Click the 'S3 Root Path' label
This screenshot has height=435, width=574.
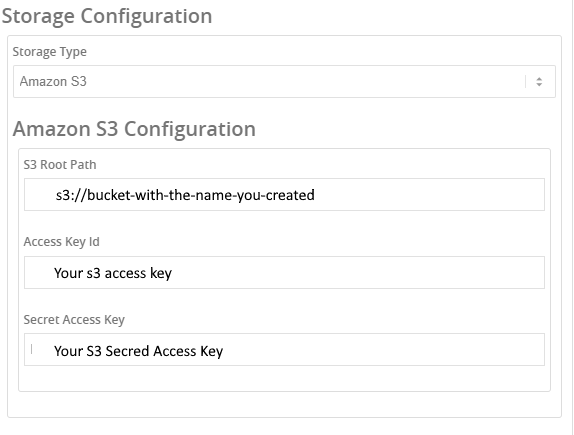click(x=60, y=165)
